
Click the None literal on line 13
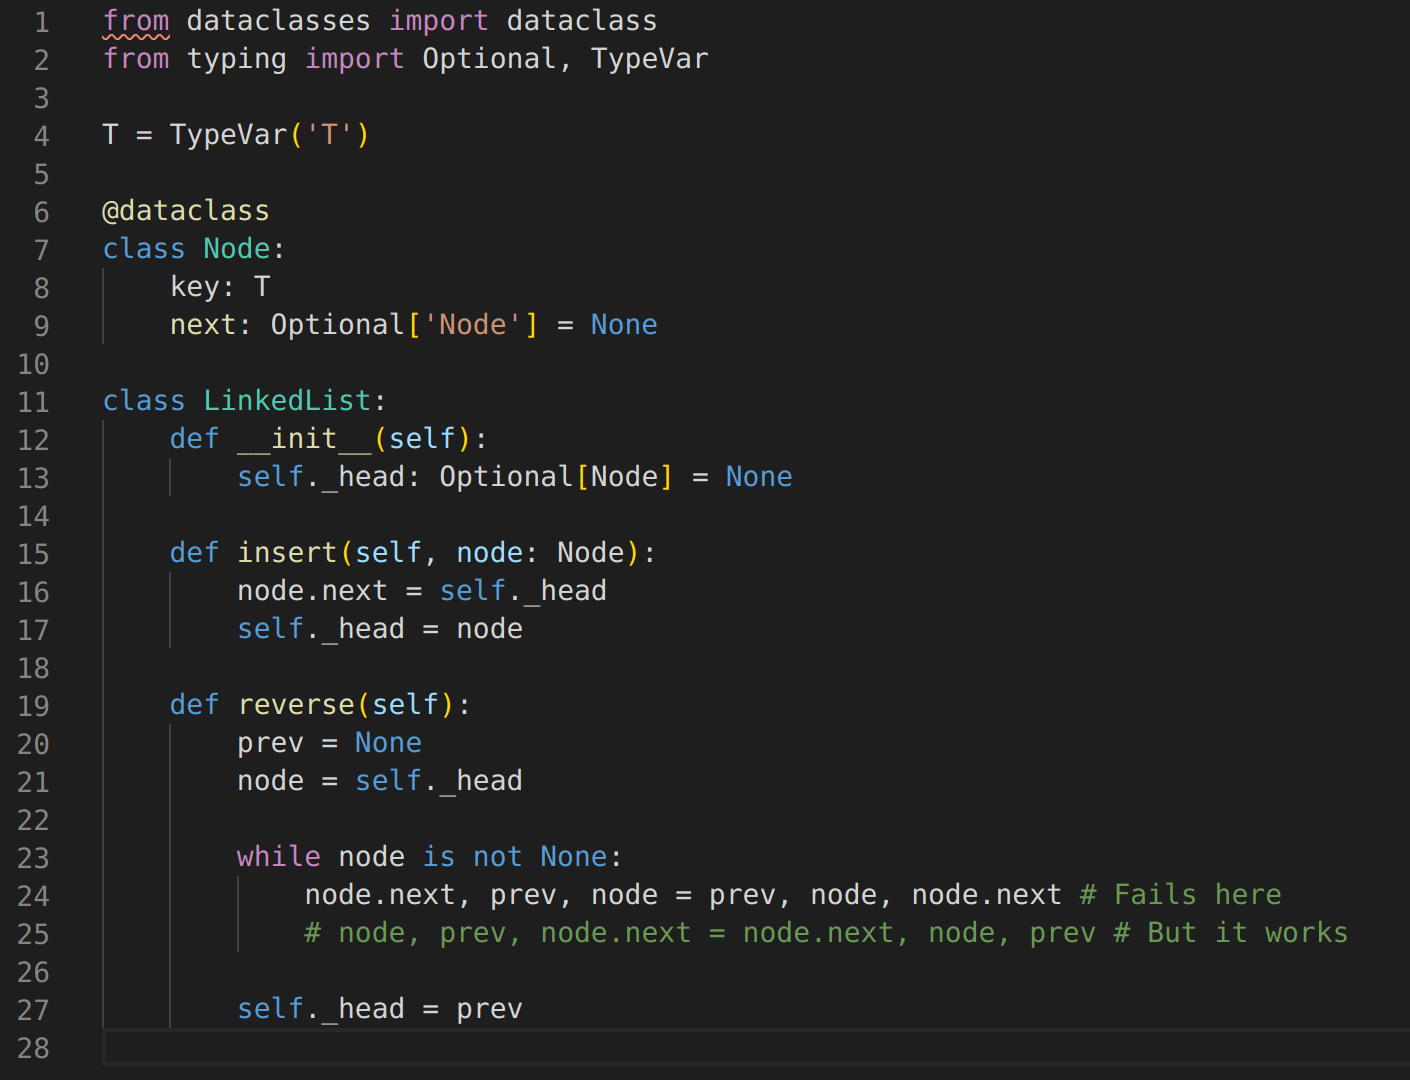(x=758, y=476)
